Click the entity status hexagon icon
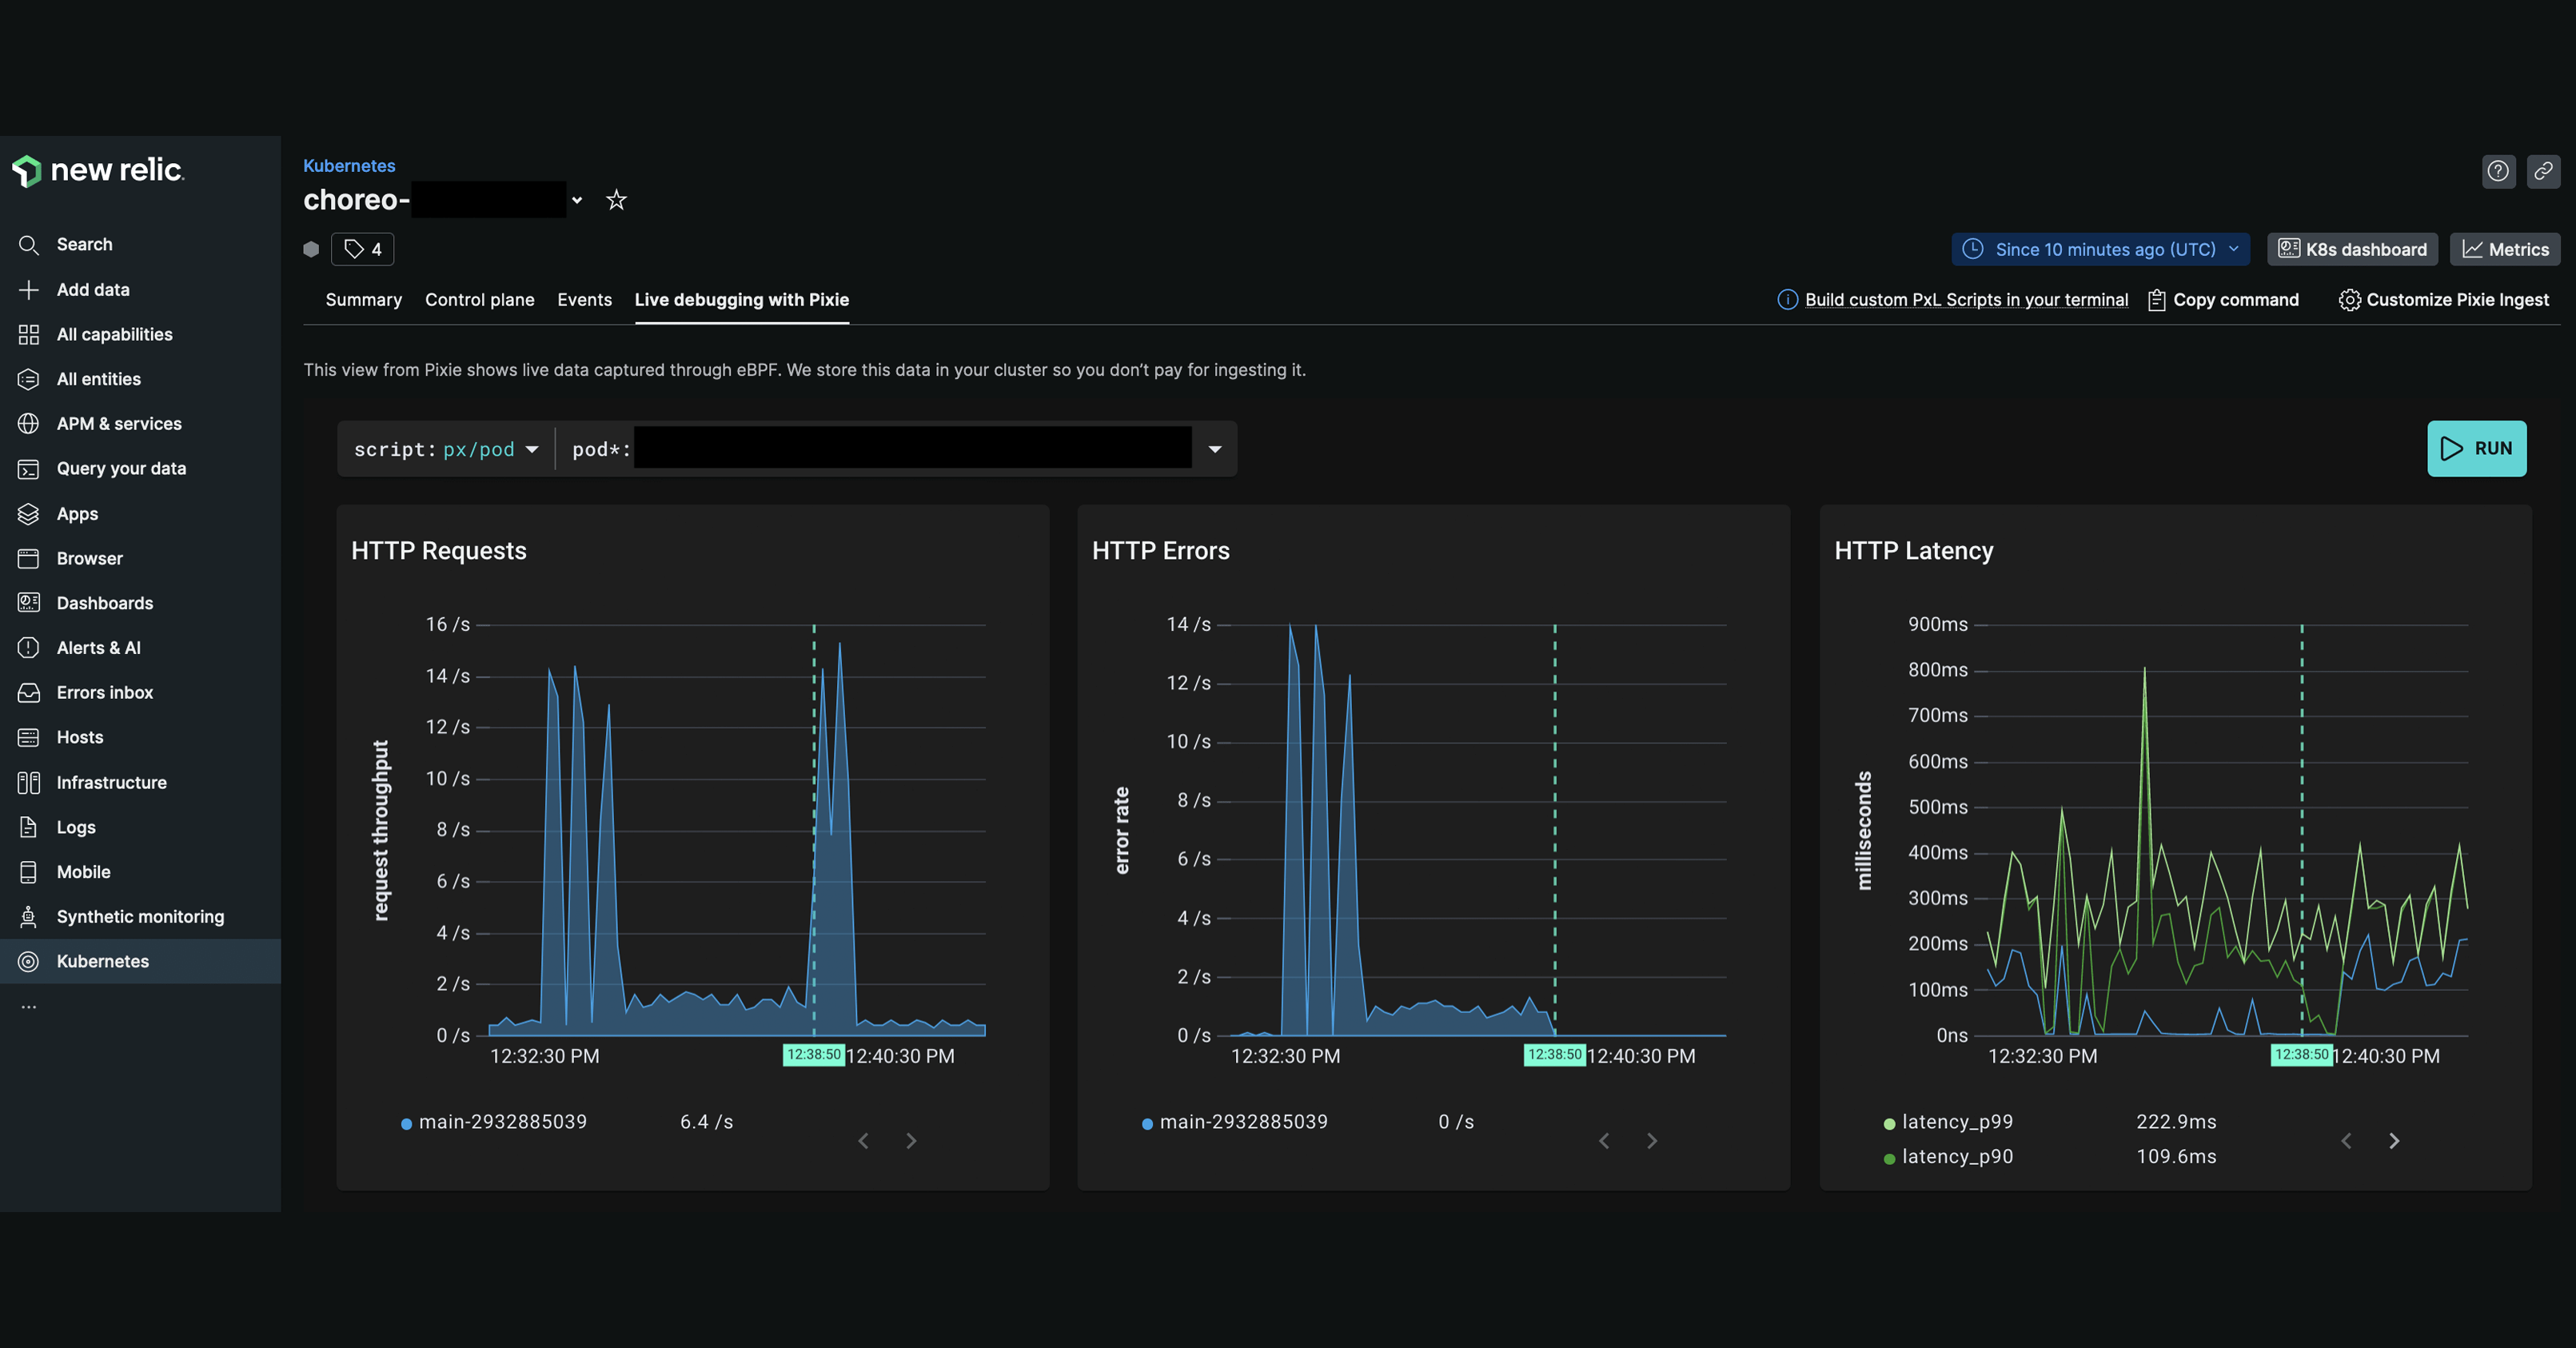The height and width of the screenshot is (1348, 2576). (x=311, y=249)
